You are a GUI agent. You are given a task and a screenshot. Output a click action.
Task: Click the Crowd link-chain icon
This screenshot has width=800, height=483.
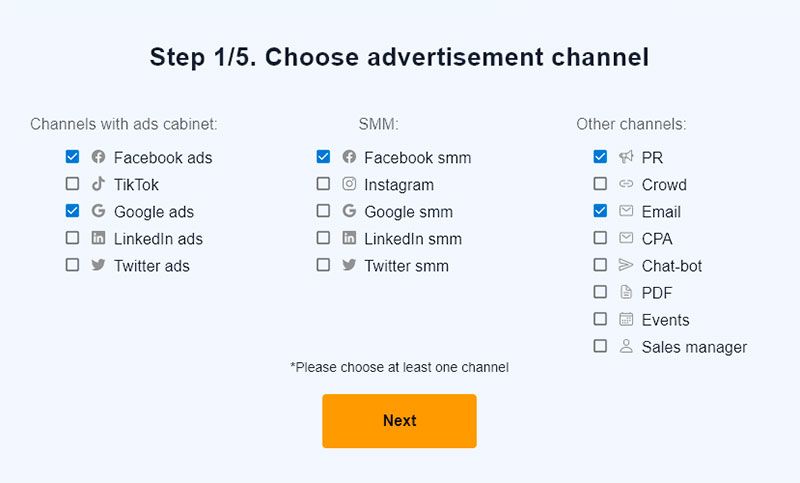pyautogui.click(x=626, y=184)
